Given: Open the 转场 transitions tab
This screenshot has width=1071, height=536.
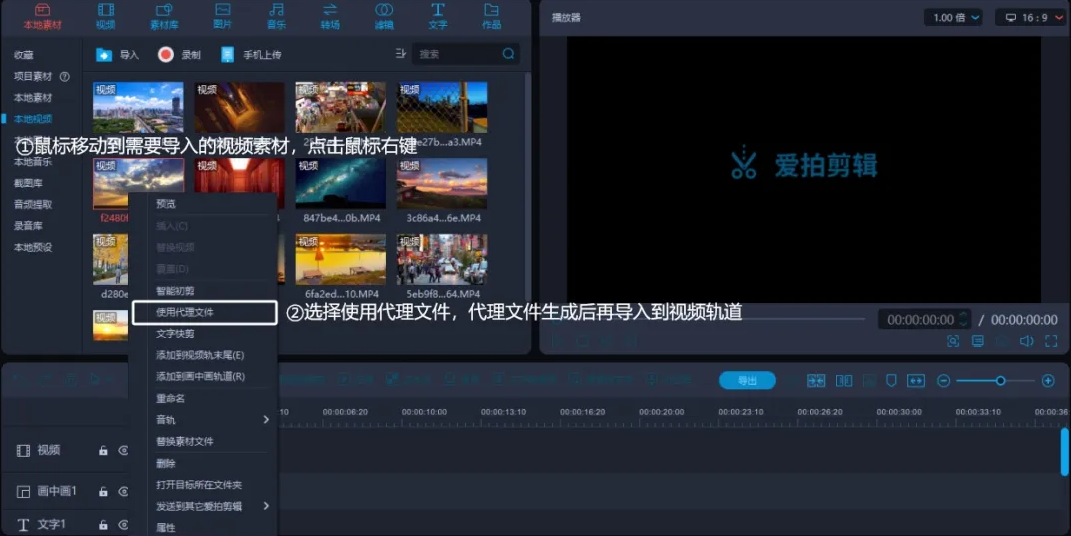Looking at the screenshot, I should click(330, 16).
